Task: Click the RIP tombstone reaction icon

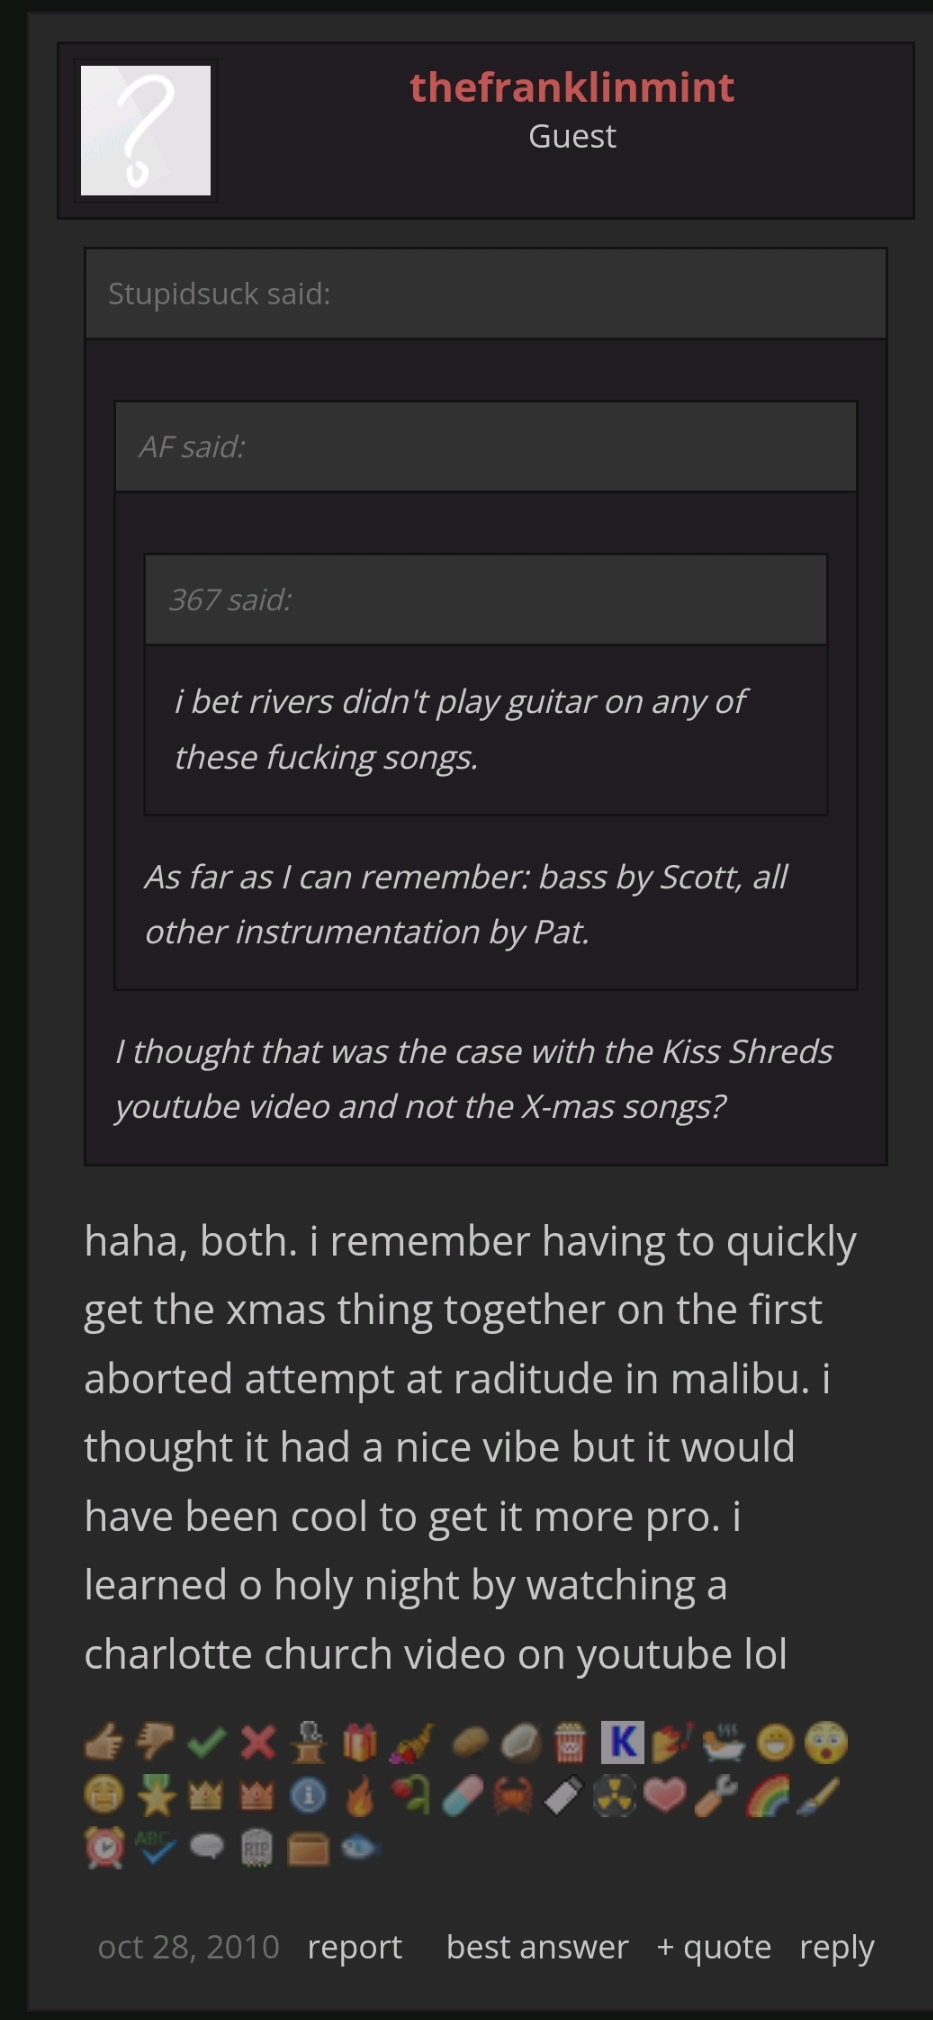Action: point(257,1848)
